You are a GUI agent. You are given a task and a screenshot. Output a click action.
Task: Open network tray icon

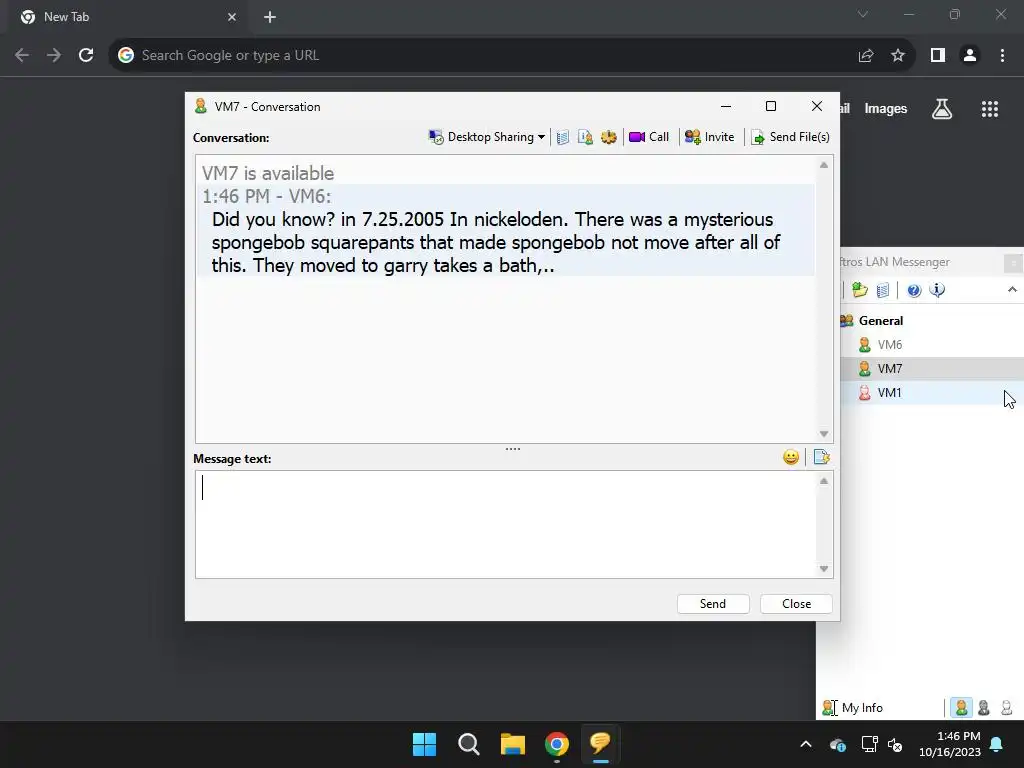pos(869,744)
